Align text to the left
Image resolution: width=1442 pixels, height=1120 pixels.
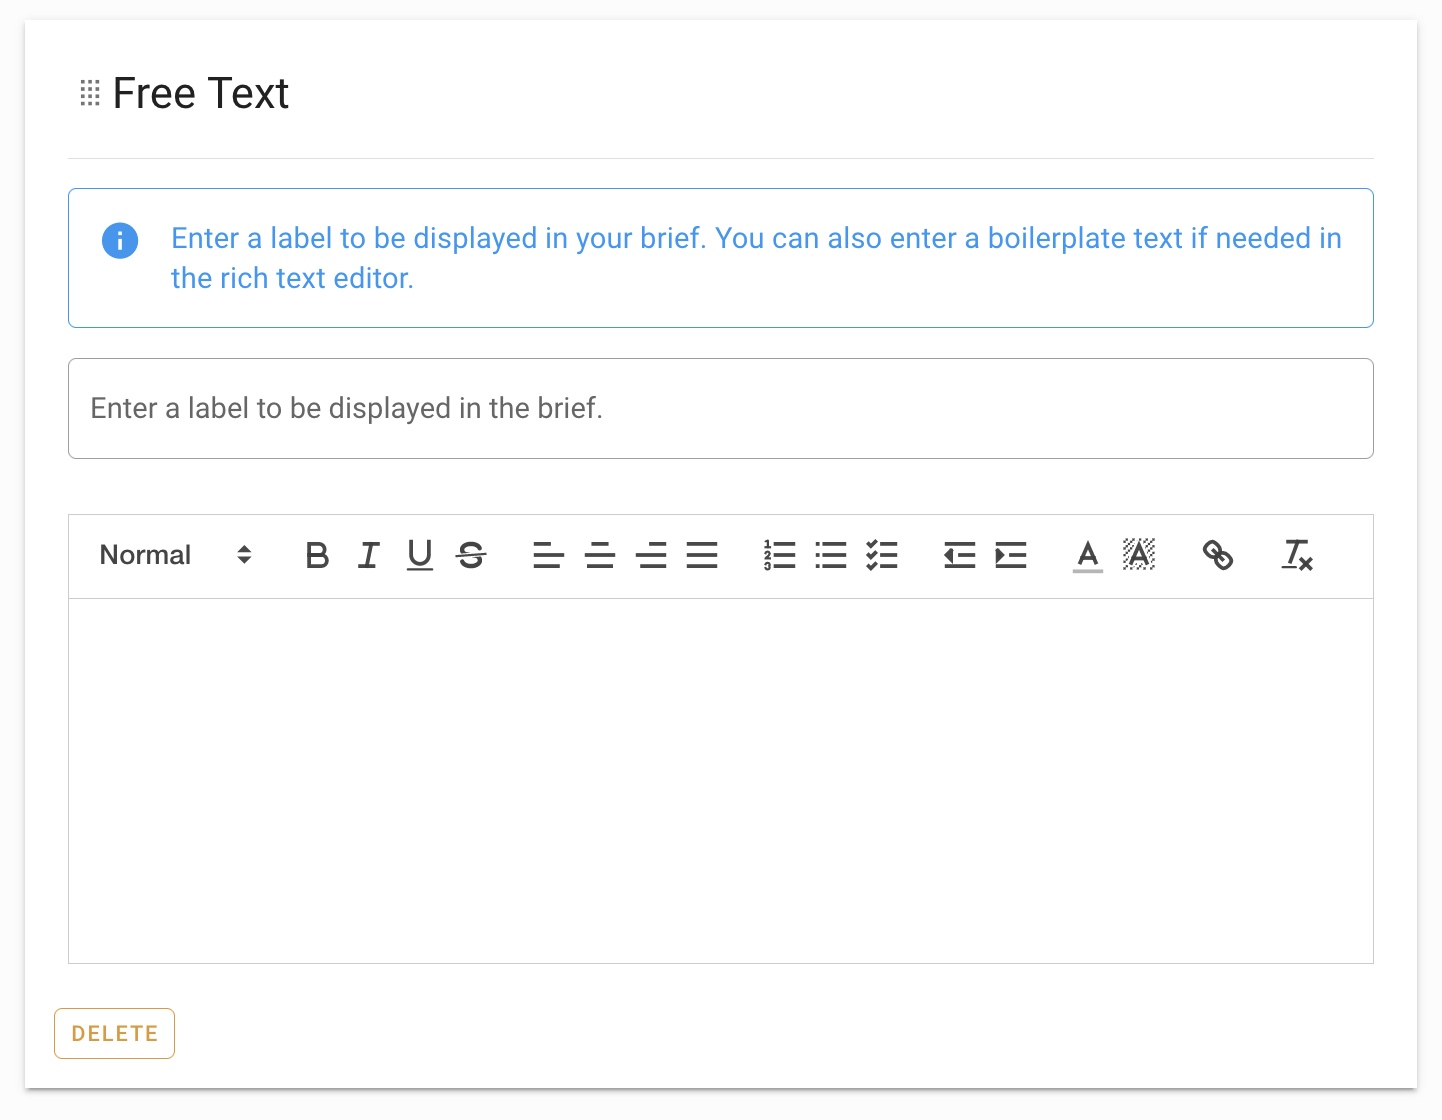point(548,555)
